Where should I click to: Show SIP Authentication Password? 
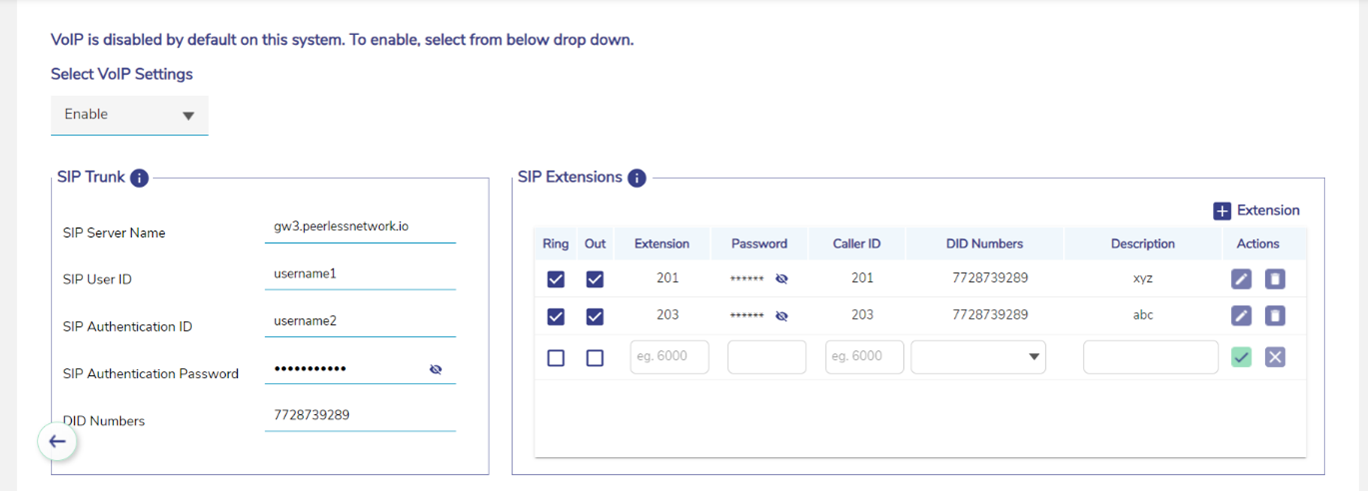pos(435,370)
